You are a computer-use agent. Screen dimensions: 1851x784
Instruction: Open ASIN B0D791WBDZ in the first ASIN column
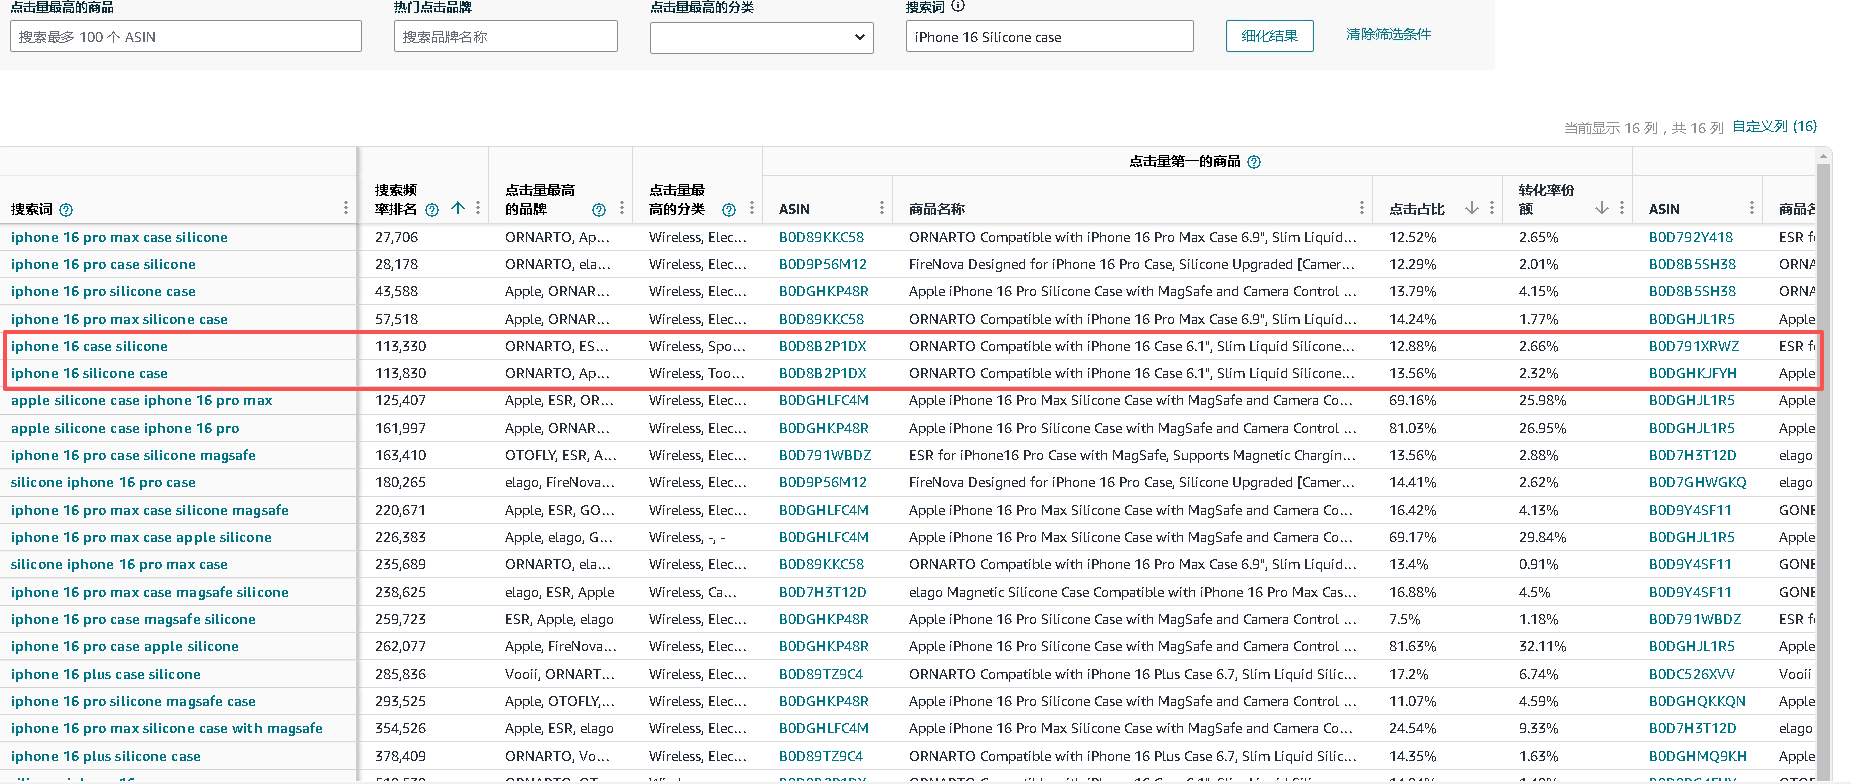pyautogui.click(x=825, y=456)
